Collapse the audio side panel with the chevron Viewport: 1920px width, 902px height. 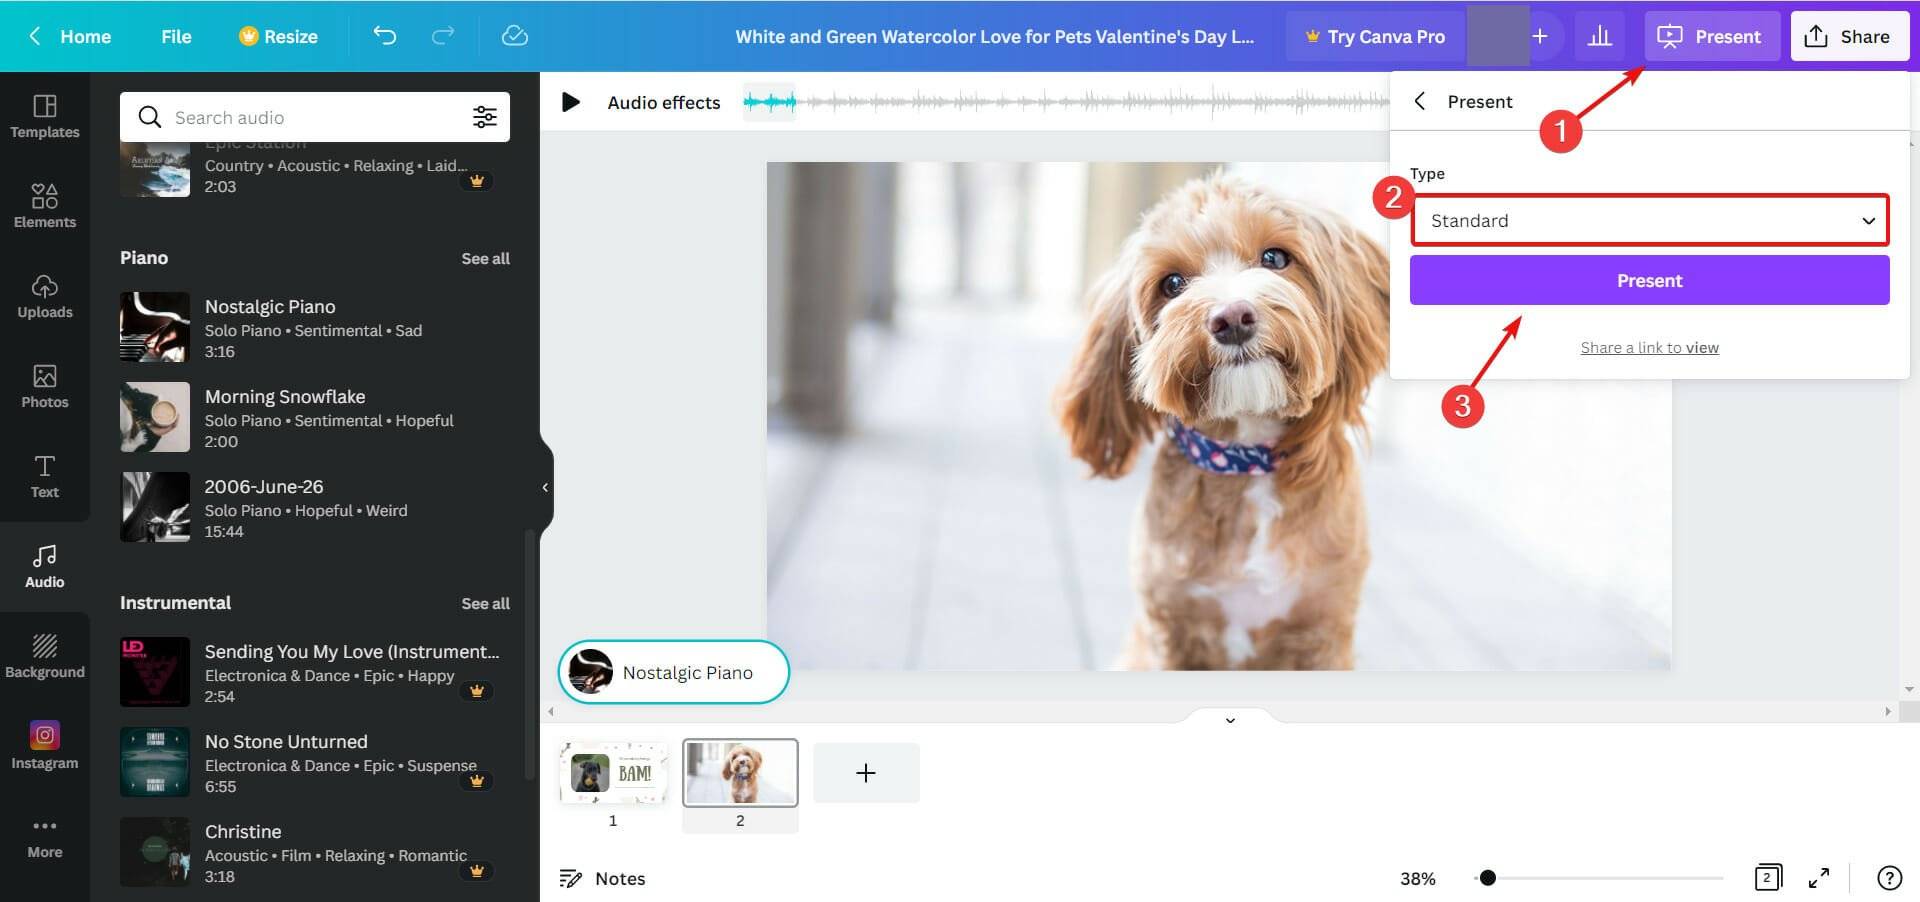click(x=545, y=487)
